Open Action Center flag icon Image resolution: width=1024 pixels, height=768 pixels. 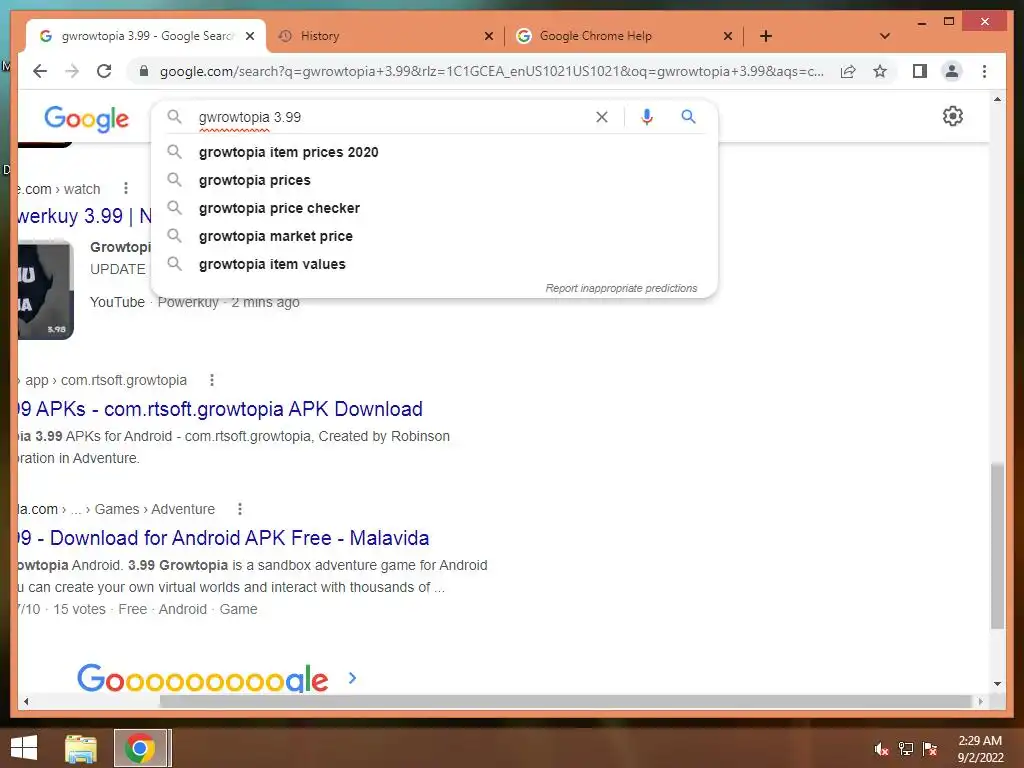pyautogui.click(x=929, y=749)
